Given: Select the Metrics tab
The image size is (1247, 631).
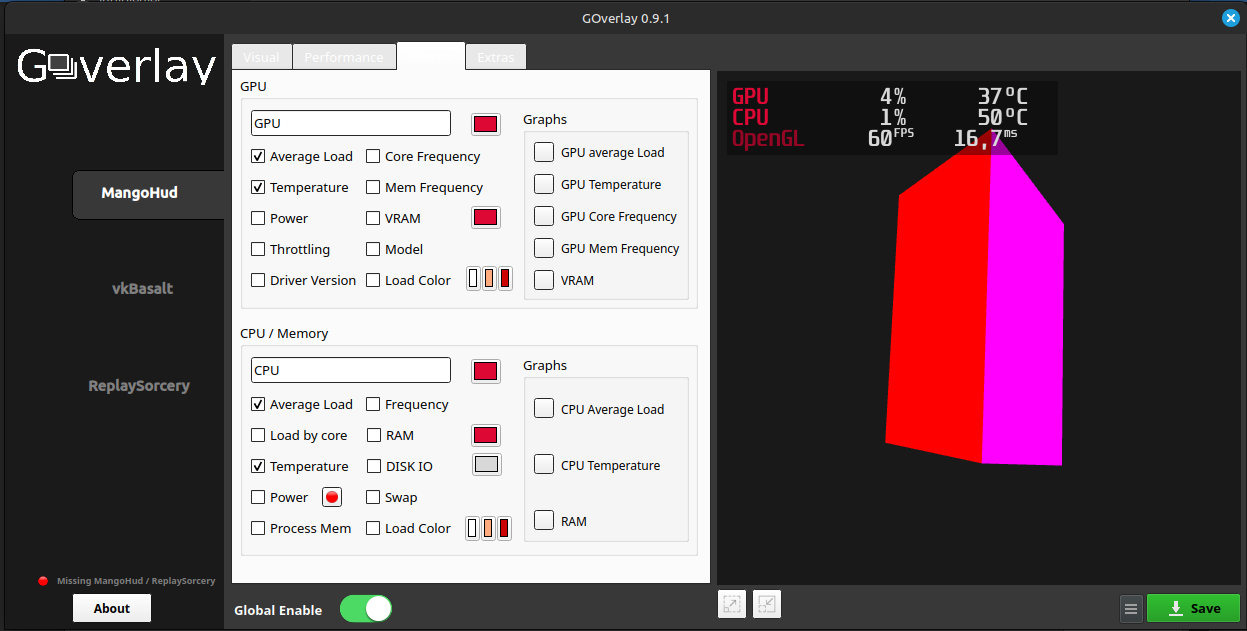Looking at the screenshot, I should (431, 56).
